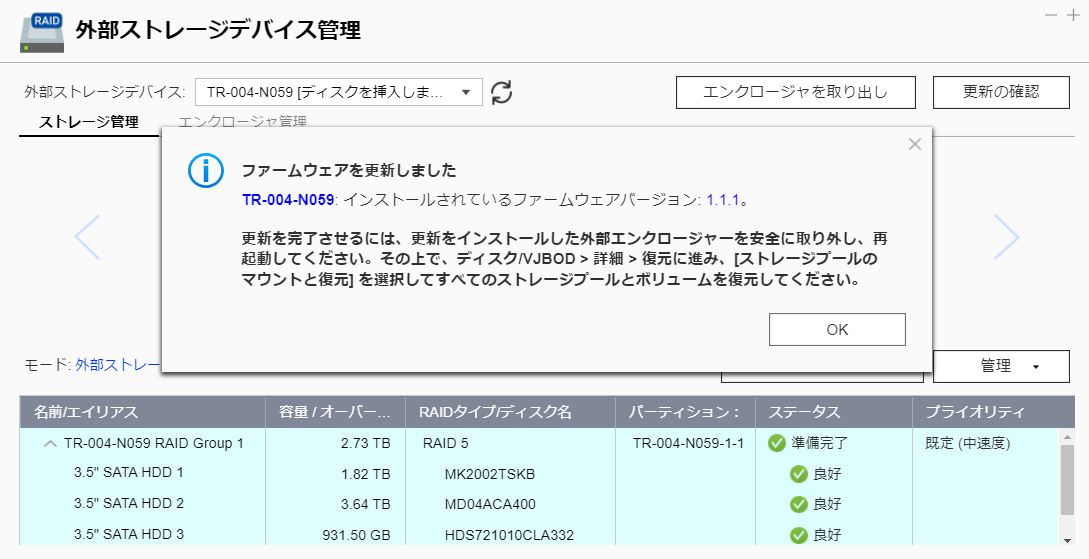Click 名前/エイリアス column header
This screenshot has width=1089, height=559.
[142, 412]
